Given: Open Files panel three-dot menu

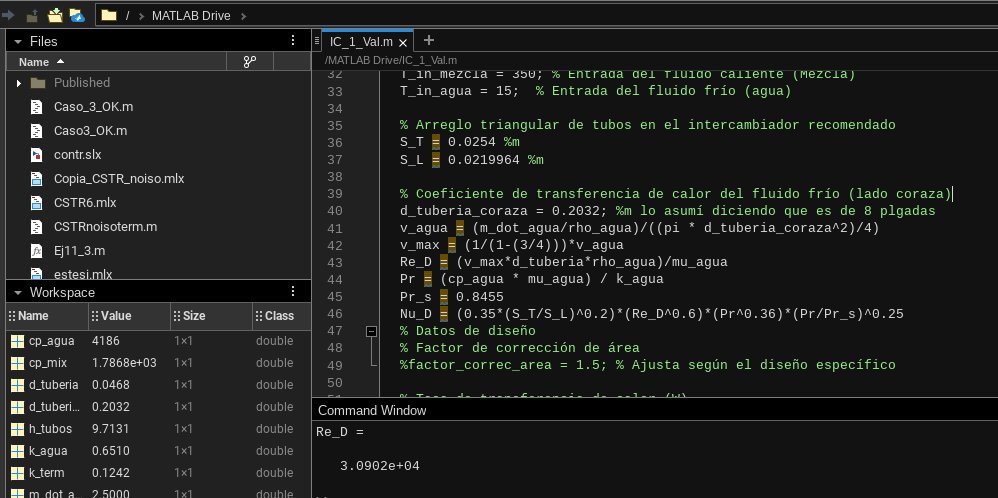Looking at the screenshot, I should pos(293,41).
